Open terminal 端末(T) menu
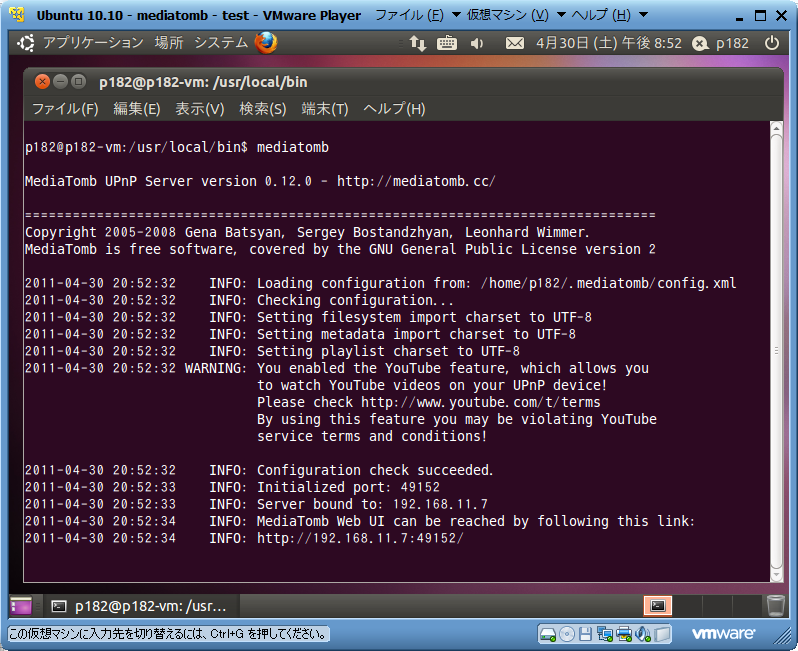 point(325,109)
